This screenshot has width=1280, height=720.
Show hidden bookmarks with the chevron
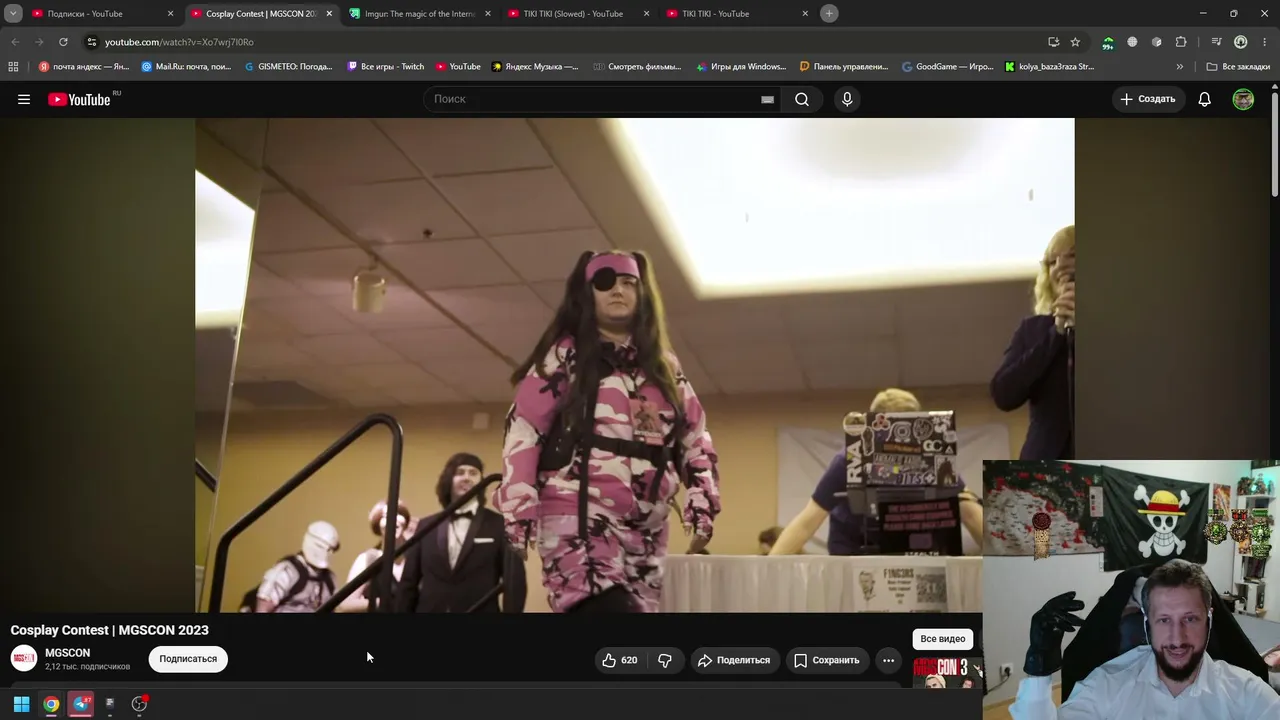[1180, 67]
